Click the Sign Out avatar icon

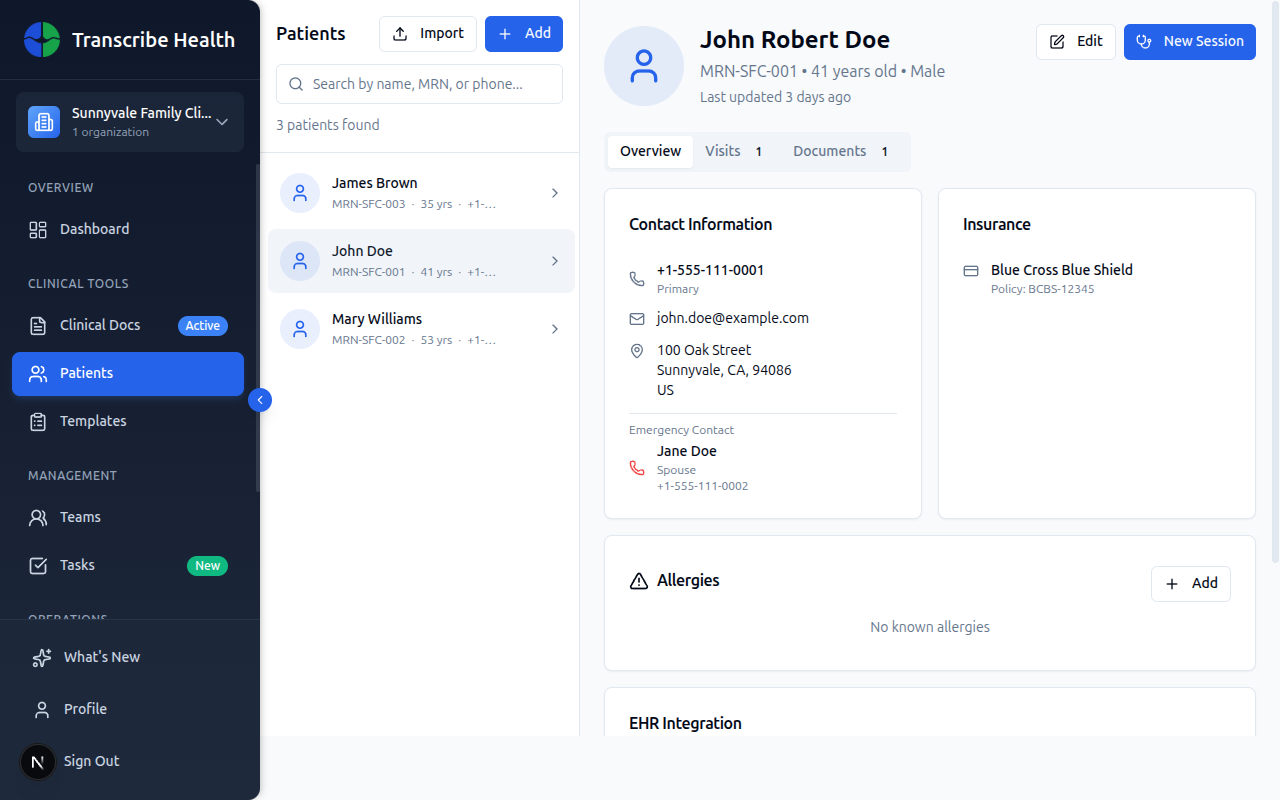(x=37, y=761)
